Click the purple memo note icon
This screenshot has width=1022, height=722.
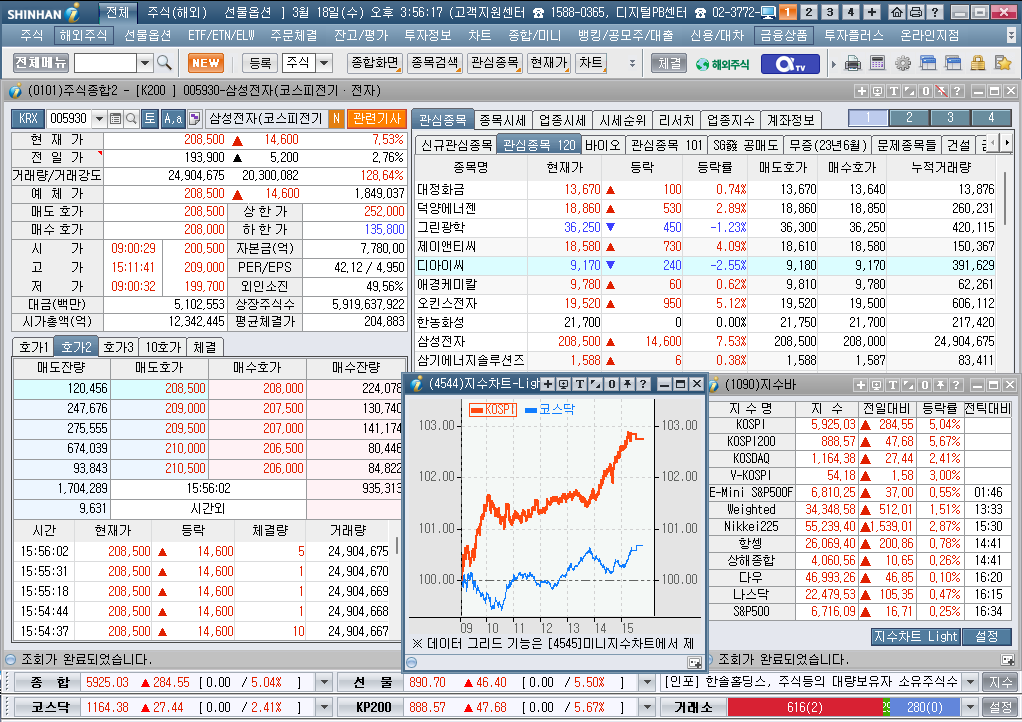click(194, 119)
